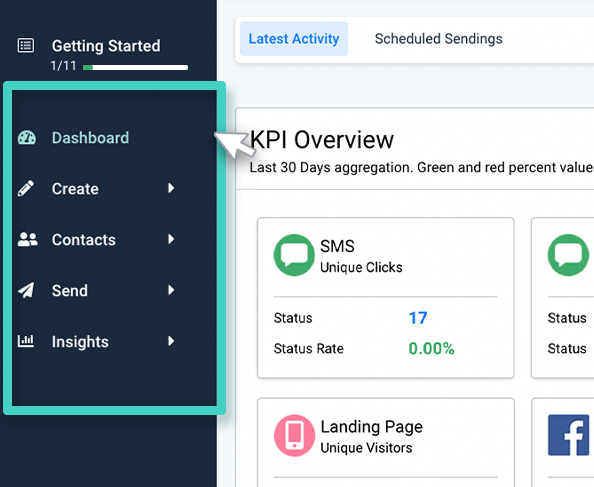Screen dimensions: 594x487
Task: Click the Landing Page phone icon
Action: coord(294,435)
